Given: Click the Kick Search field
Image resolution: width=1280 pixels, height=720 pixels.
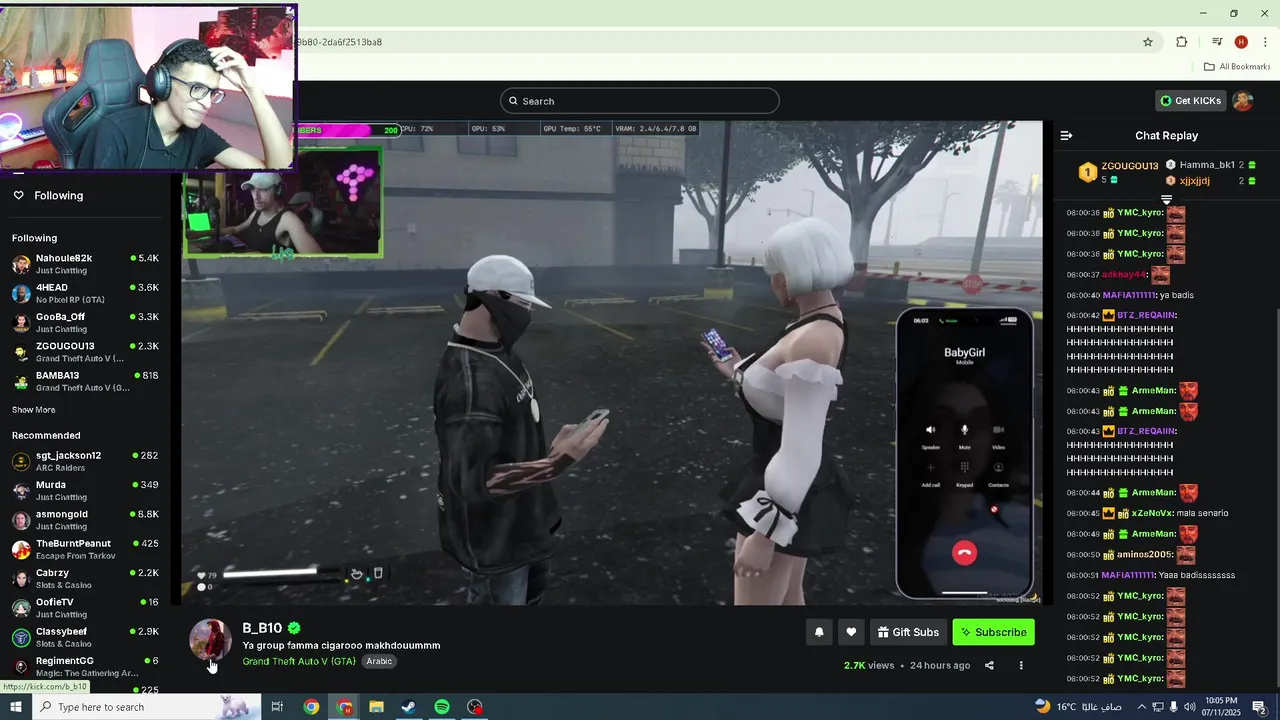Looking at the screenshot, I should click(x=639, y=101).
